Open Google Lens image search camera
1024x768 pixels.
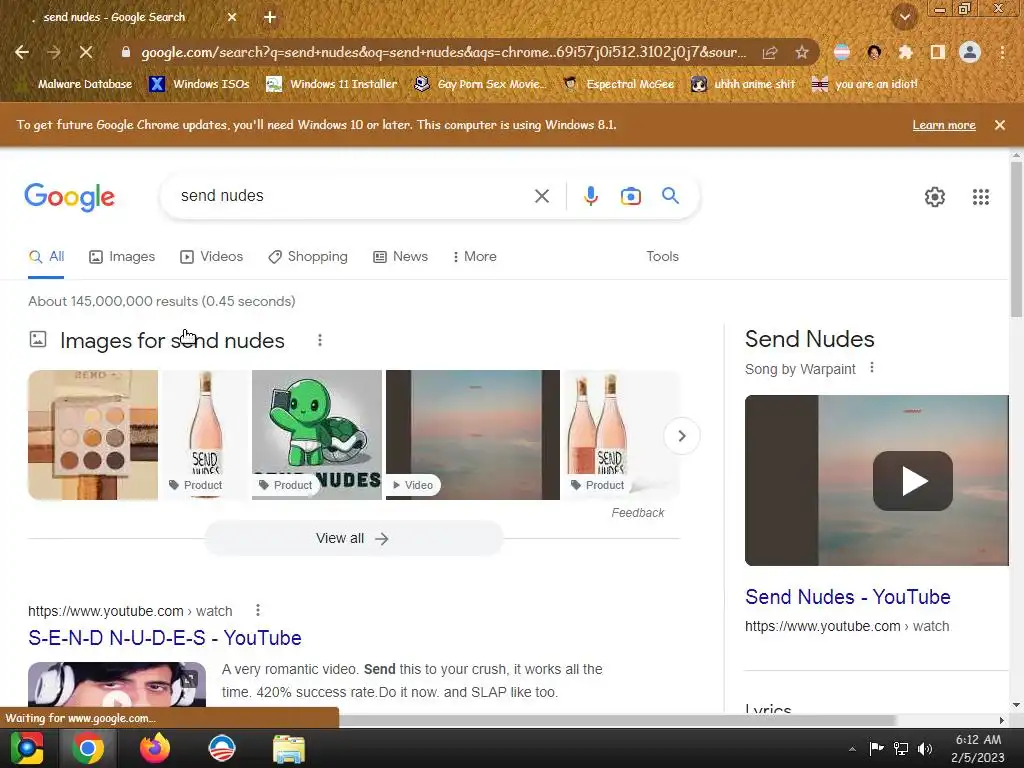tap(631, 196)
